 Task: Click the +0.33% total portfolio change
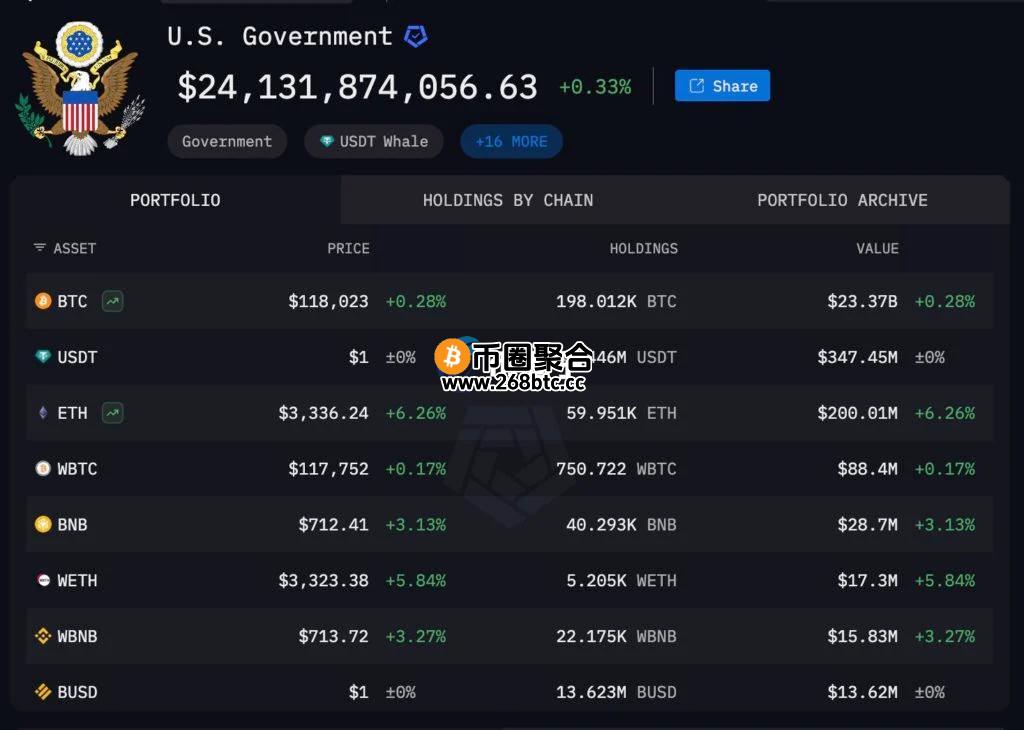click(x=595, y=87)
